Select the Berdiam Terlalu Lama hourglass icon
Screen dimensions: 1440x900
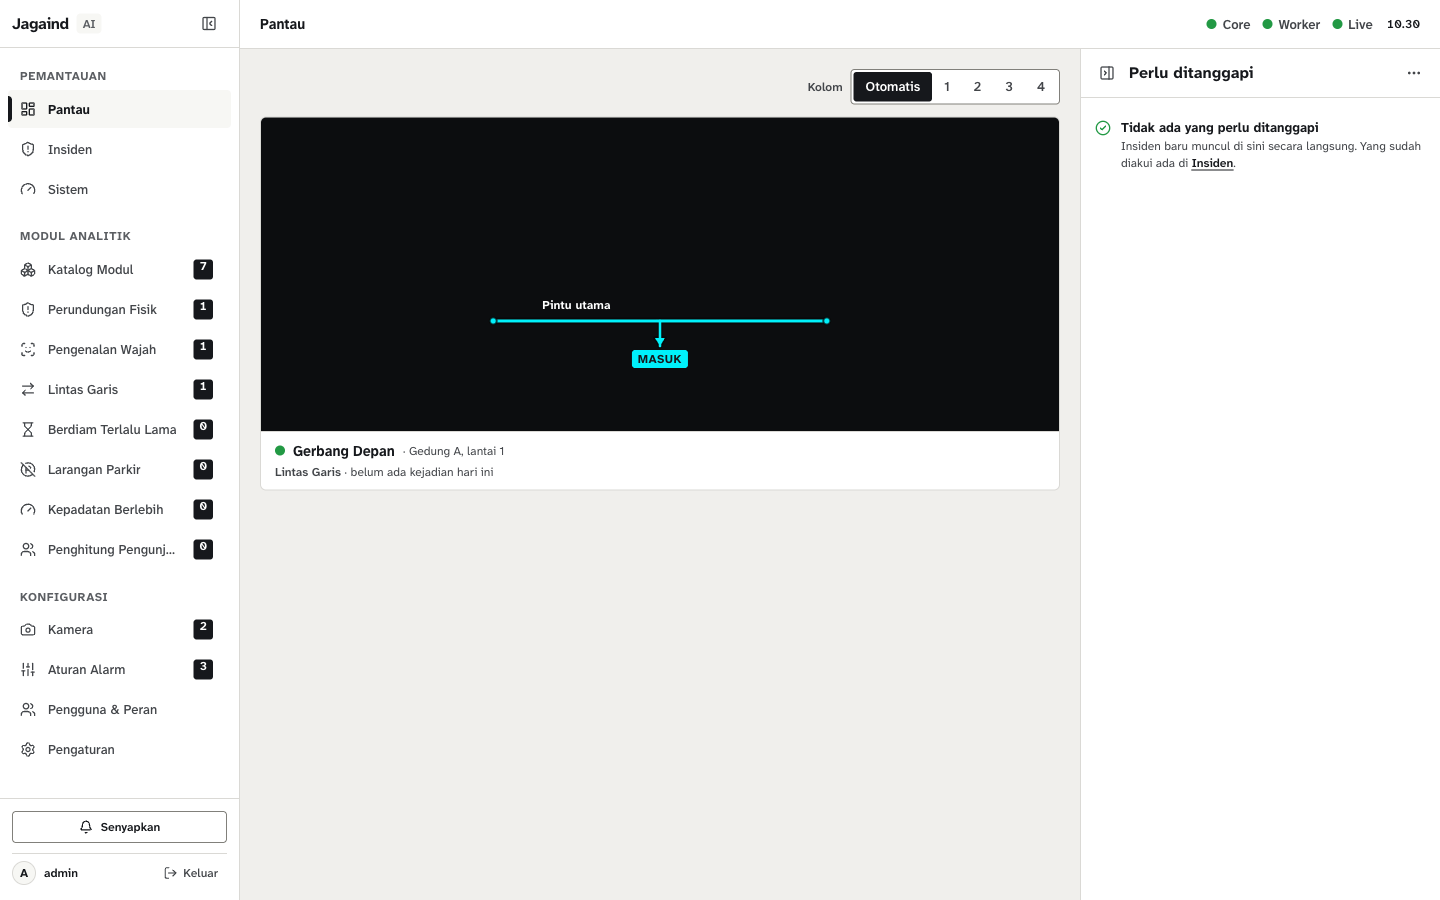(28, 429)
